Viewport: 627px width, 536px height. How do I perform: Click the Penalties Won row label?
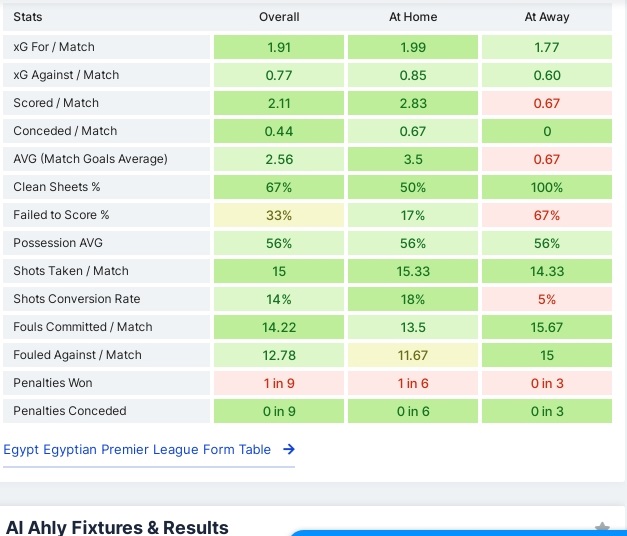53,383
